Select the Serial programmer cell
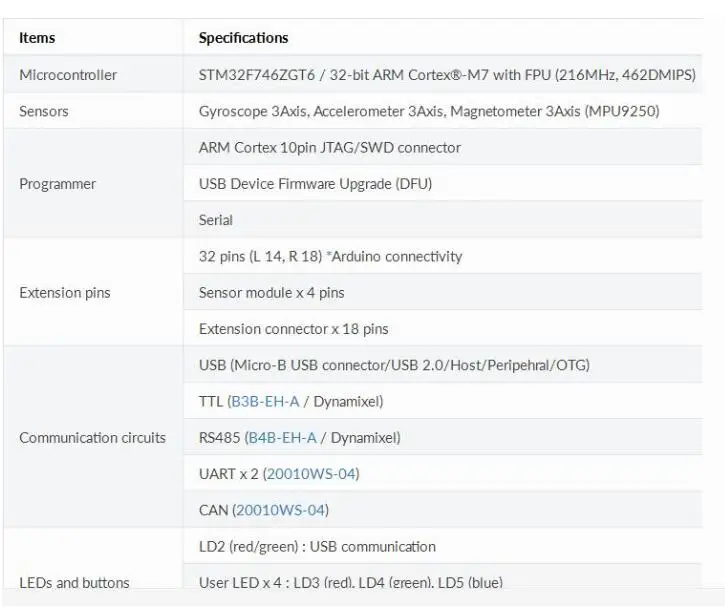 click(443, 220)
